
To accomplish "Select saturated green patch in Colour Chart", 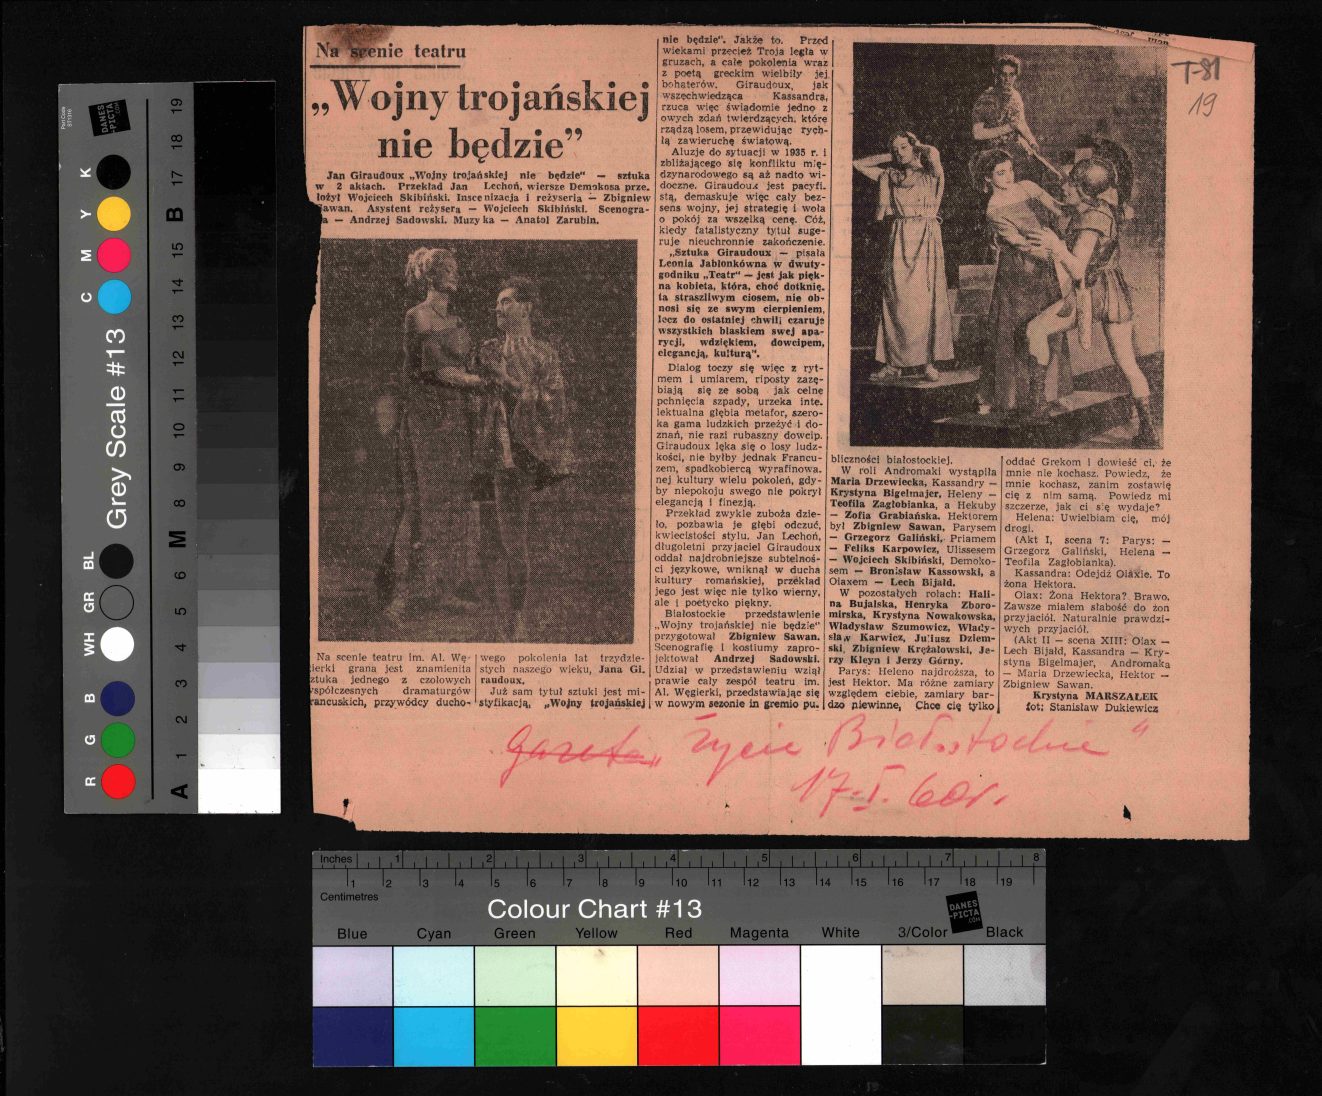I will point(514,1036).
